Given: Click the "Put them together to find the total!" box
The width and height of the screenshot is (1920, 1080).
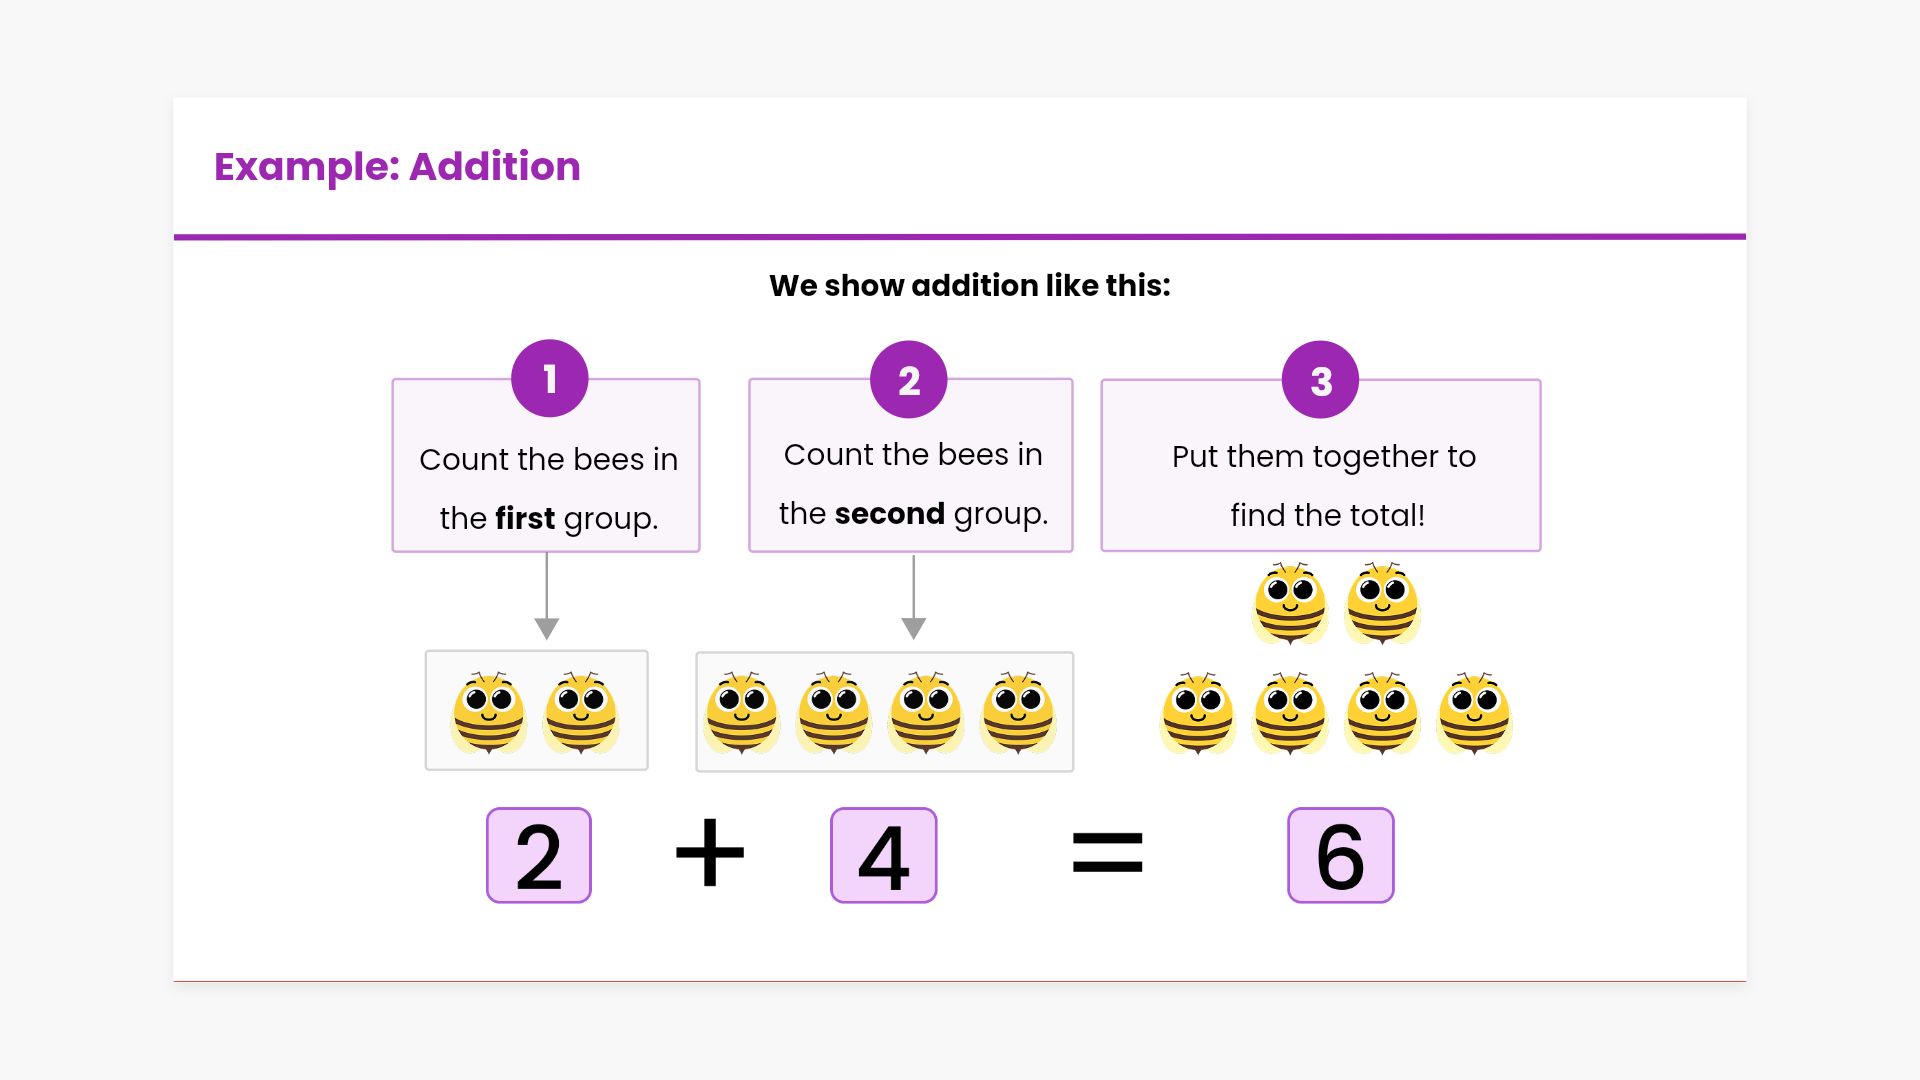Looking at the screenshot, I should [1322, 485].
